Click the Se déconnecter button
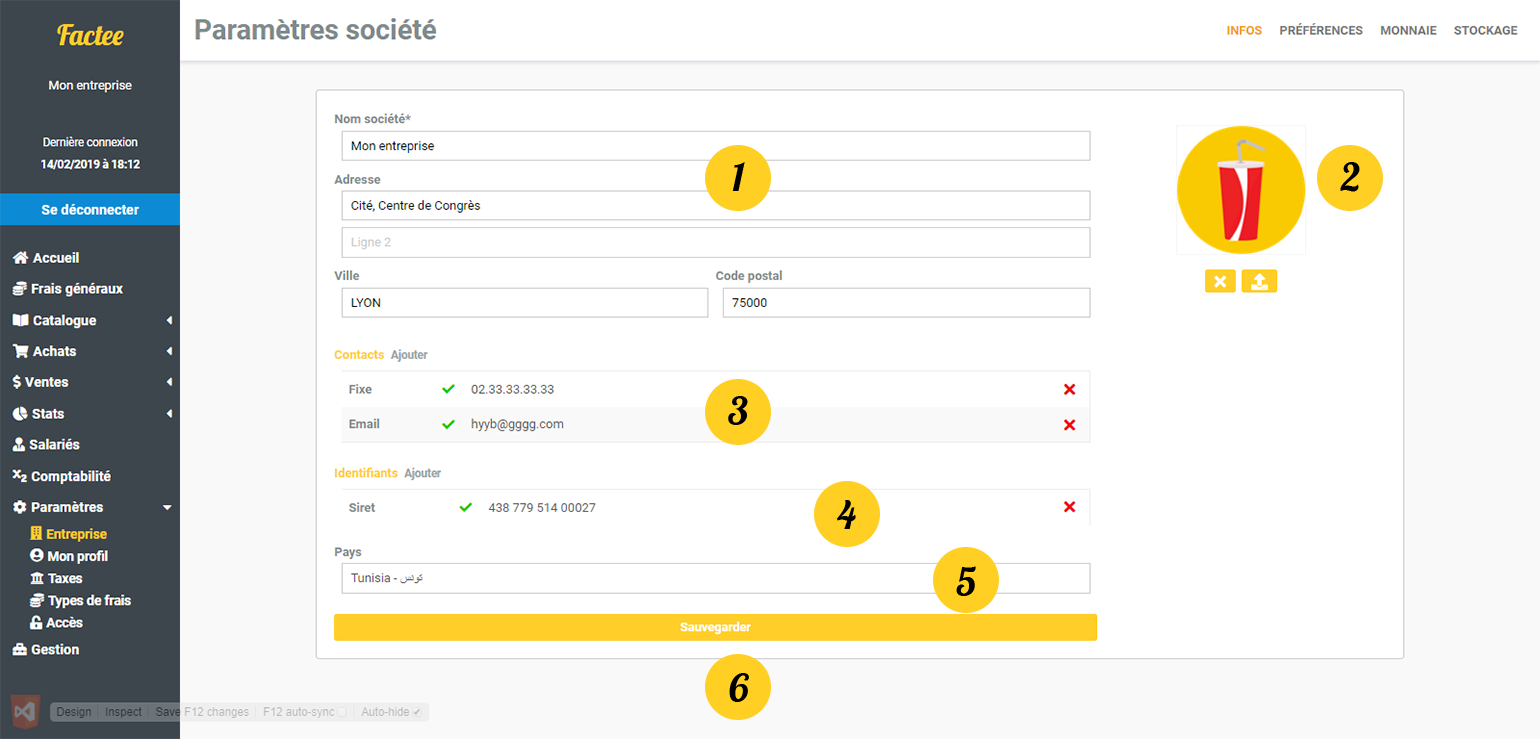This screenshot has width=1540, height=739. click(x=90, y=210)
